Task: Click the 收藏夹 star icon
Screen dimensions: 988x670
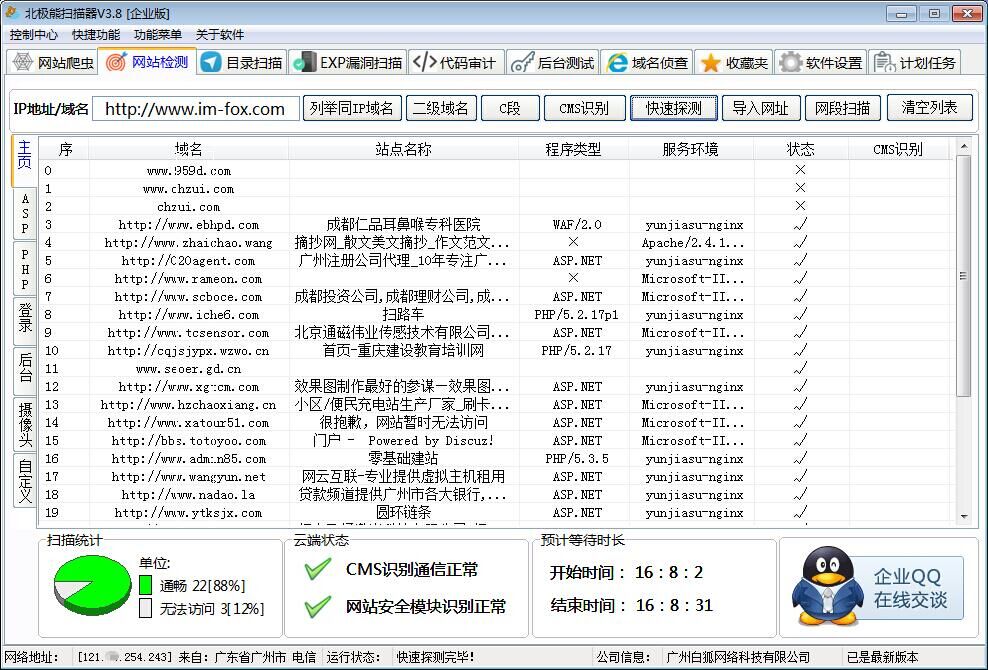Action: pyautogui.click(x=710, y=62)
